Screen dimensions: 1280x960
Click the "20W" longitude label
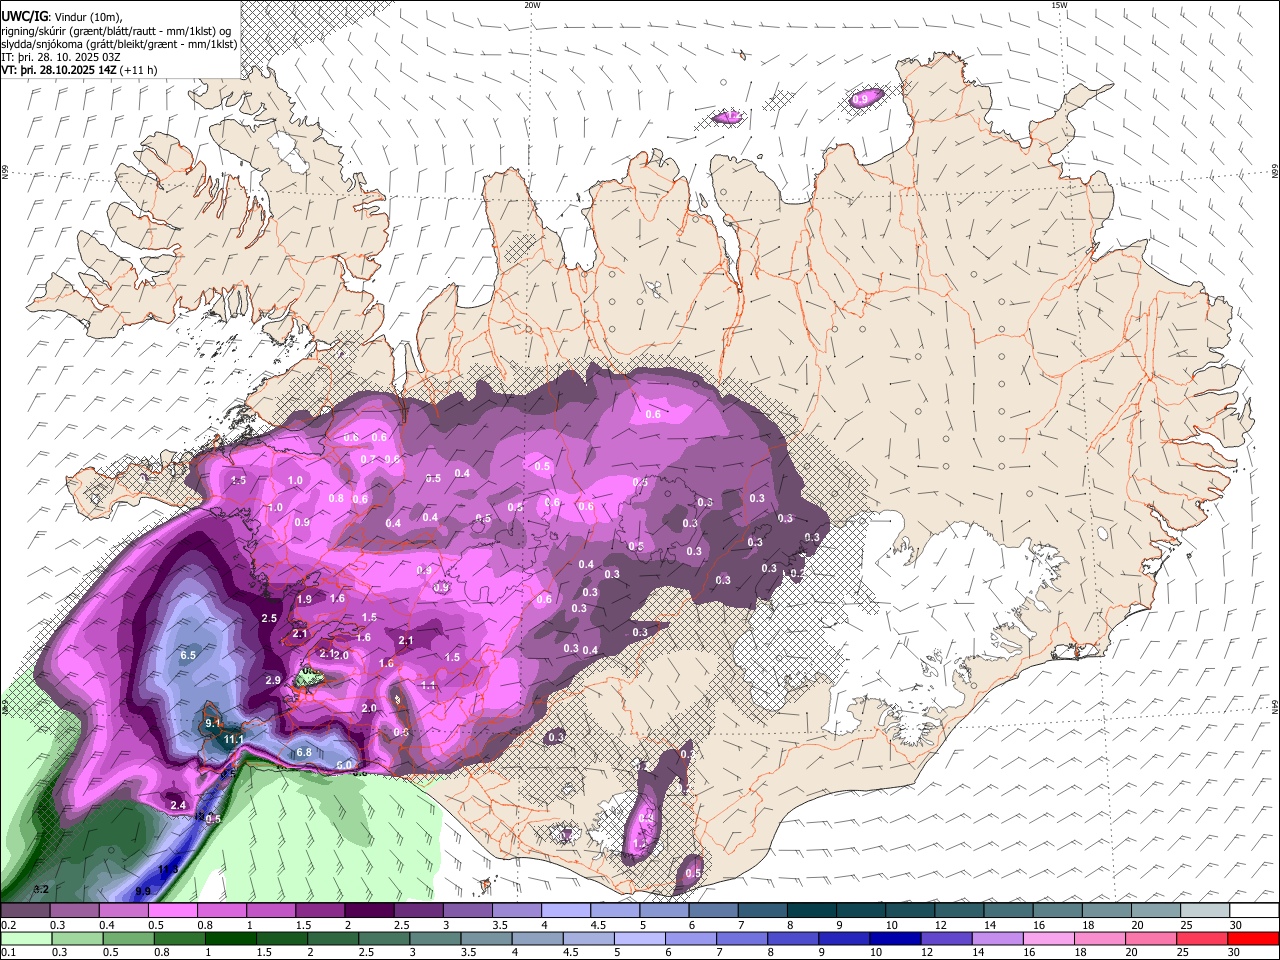(532, 5)
